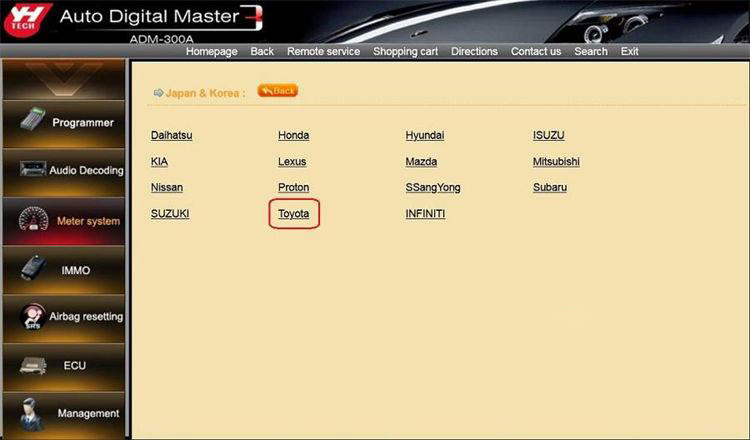This screenshot has width=750, height=440.
Task: Select the Nissan brand link
Action: coord(166,187)
